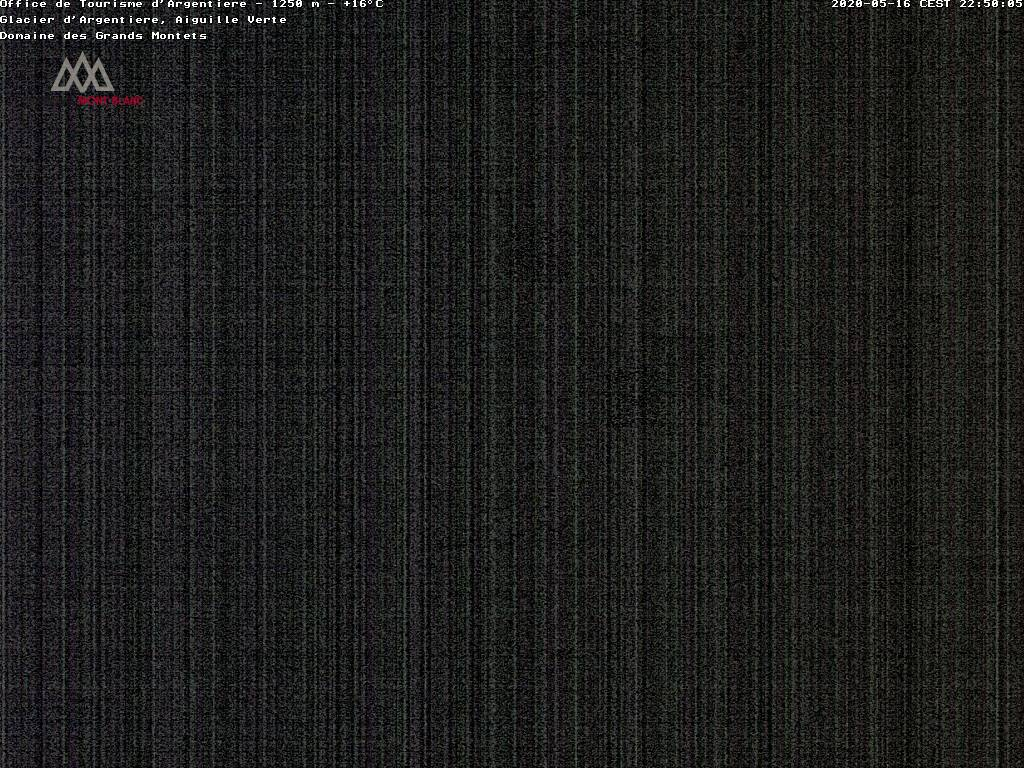Click the word "Glacier" in second line
Screen dimensions: 1024x768
pos(27,20)
